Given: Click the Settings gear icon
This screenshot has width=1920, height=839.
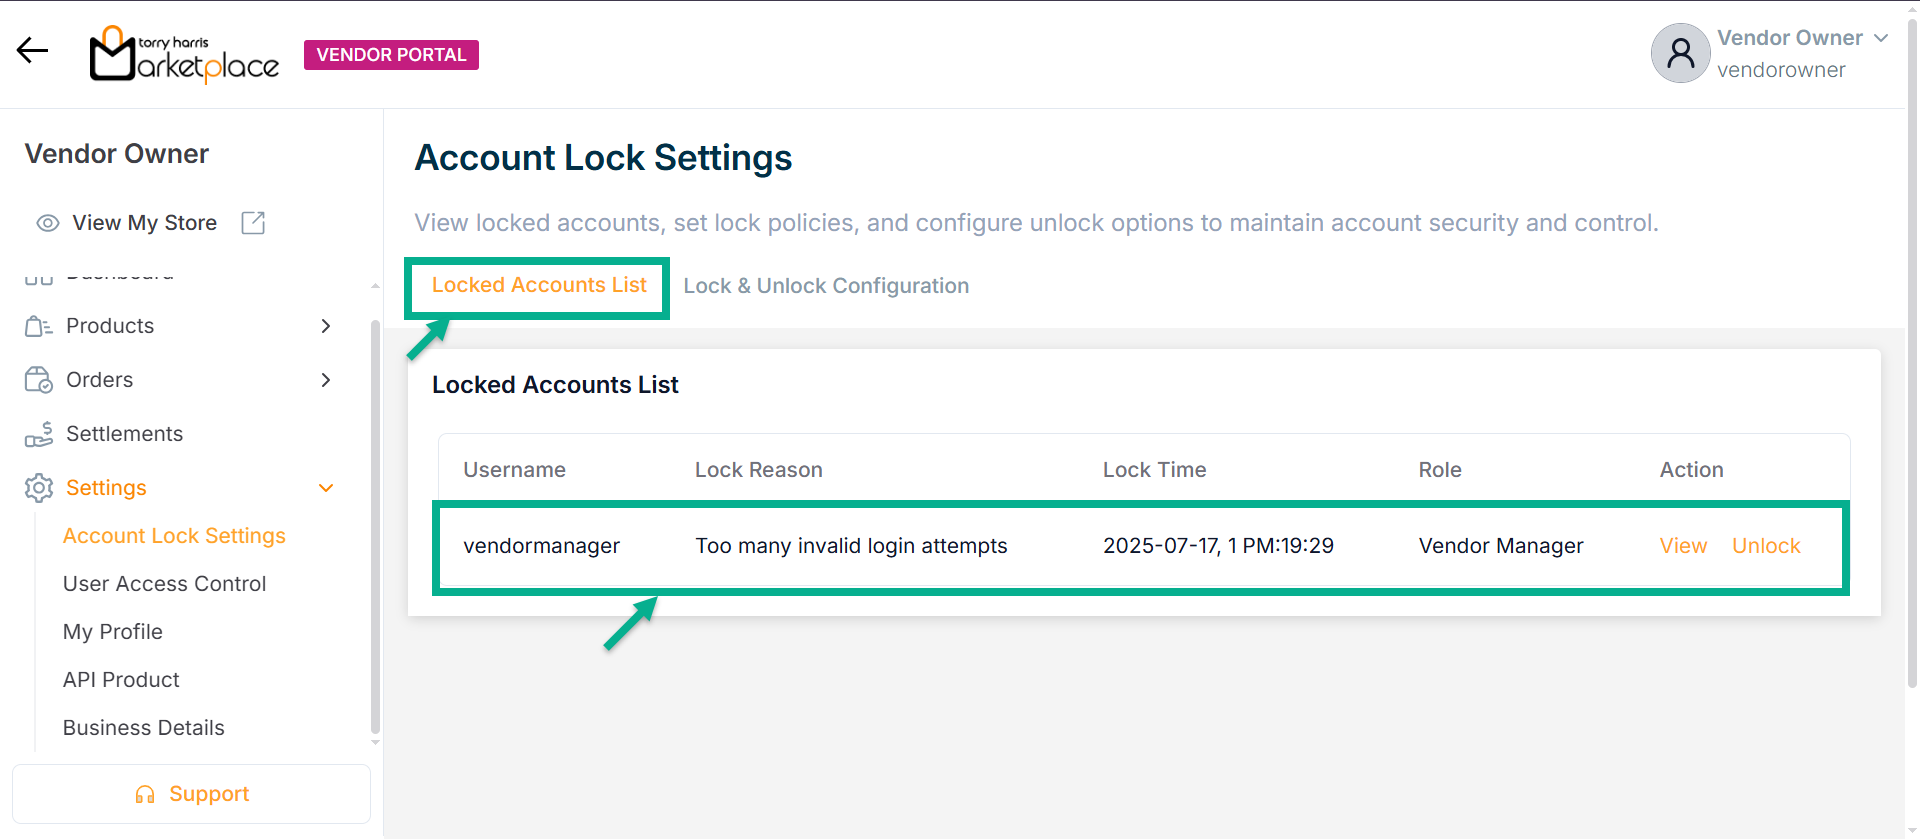Looking at the screenshot, I should pyautogui.click(x=38, y=488).
